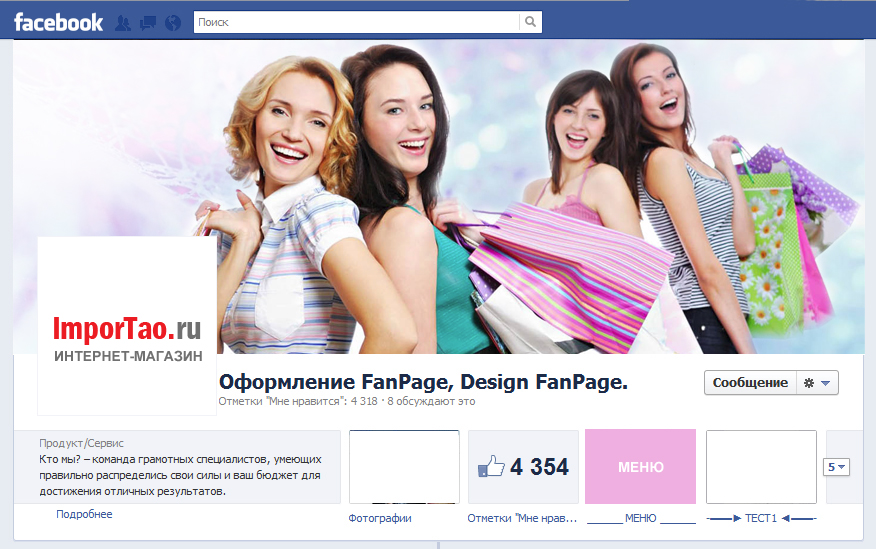Image resolution: width=876 pixels, height=549 pixels.
Task: Click the pink МЕНЮ tile
Action: pos(640,466)
